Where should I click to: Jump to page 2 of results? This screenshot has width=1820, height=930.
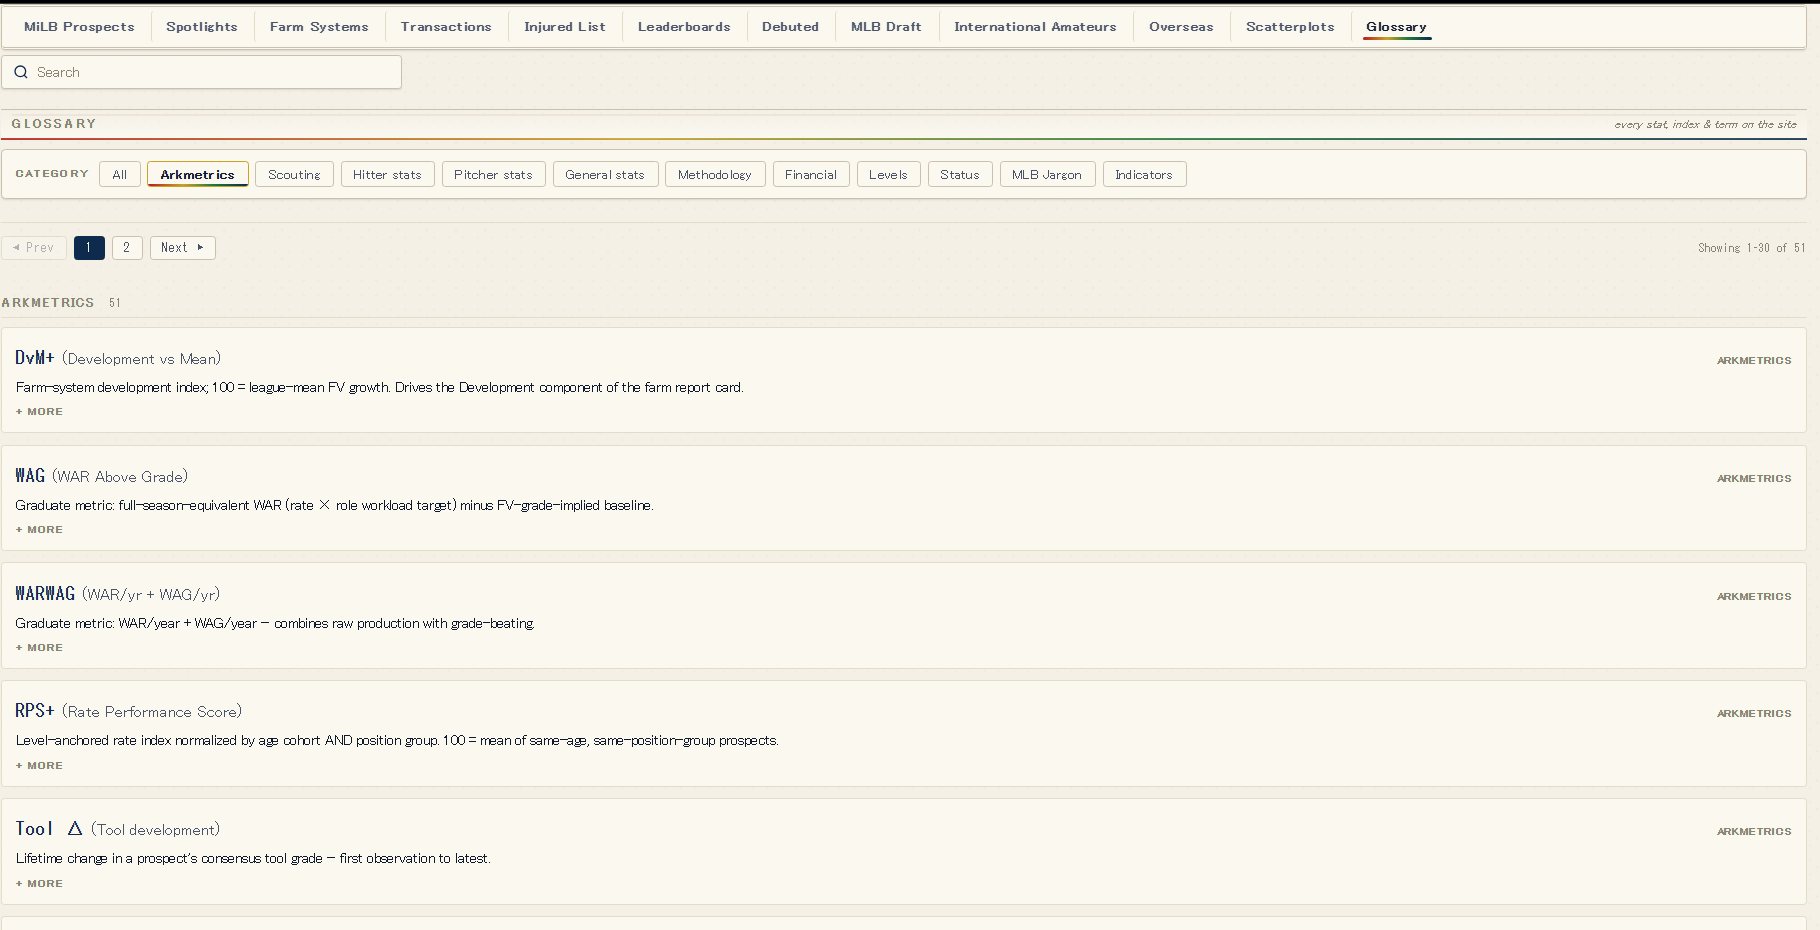click(127, 247)
